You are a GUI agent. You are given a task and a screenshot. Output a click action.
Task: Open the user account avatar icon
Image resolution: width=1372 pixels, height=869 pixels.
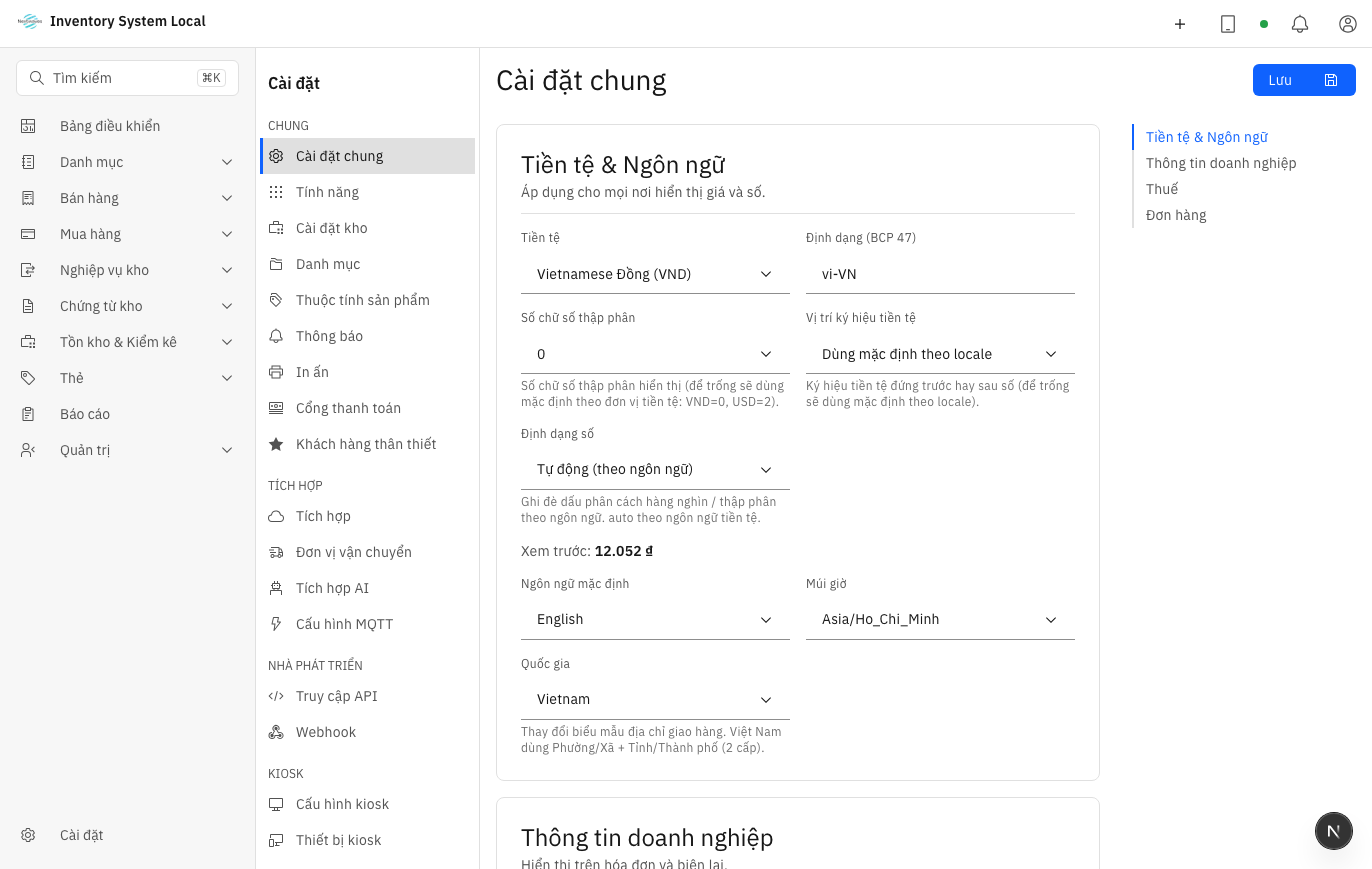[x=1348, y=24]
